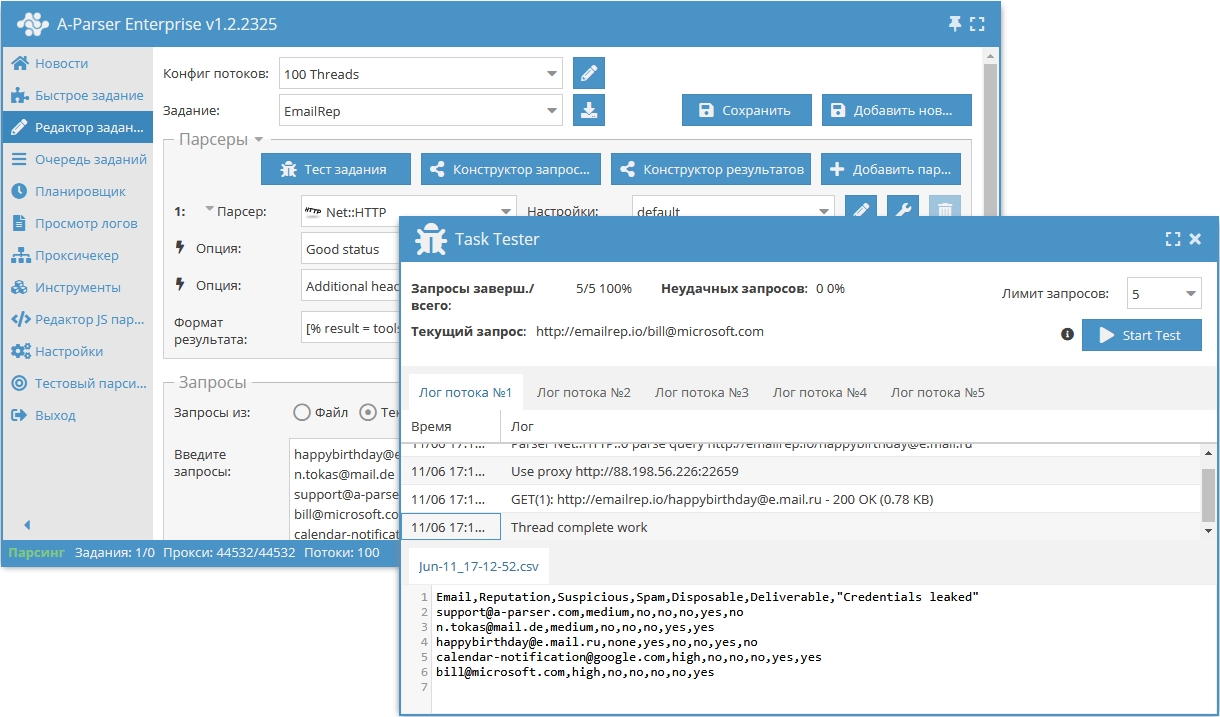Click the 'Use proxy http://88.198.56.226:22659' row
The image size is (1220, 717).
[x=801, y=471]
